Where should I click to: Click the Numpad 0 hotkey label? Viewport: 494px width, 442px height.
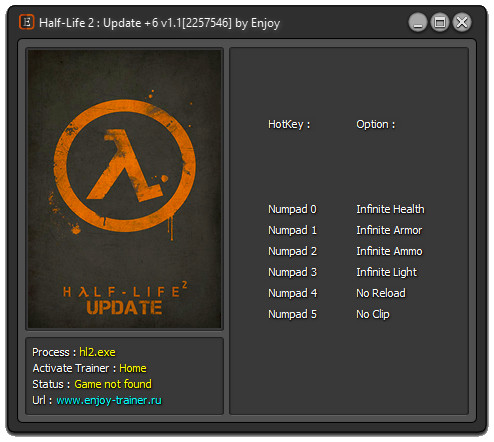[x=292, y=209]
